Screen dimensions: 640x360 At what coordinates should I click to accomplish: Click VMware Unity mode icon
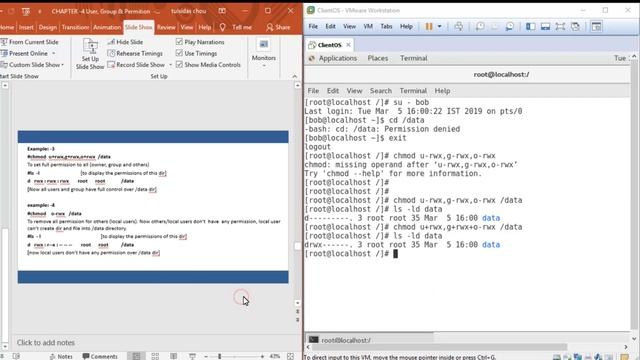point(575,27)
